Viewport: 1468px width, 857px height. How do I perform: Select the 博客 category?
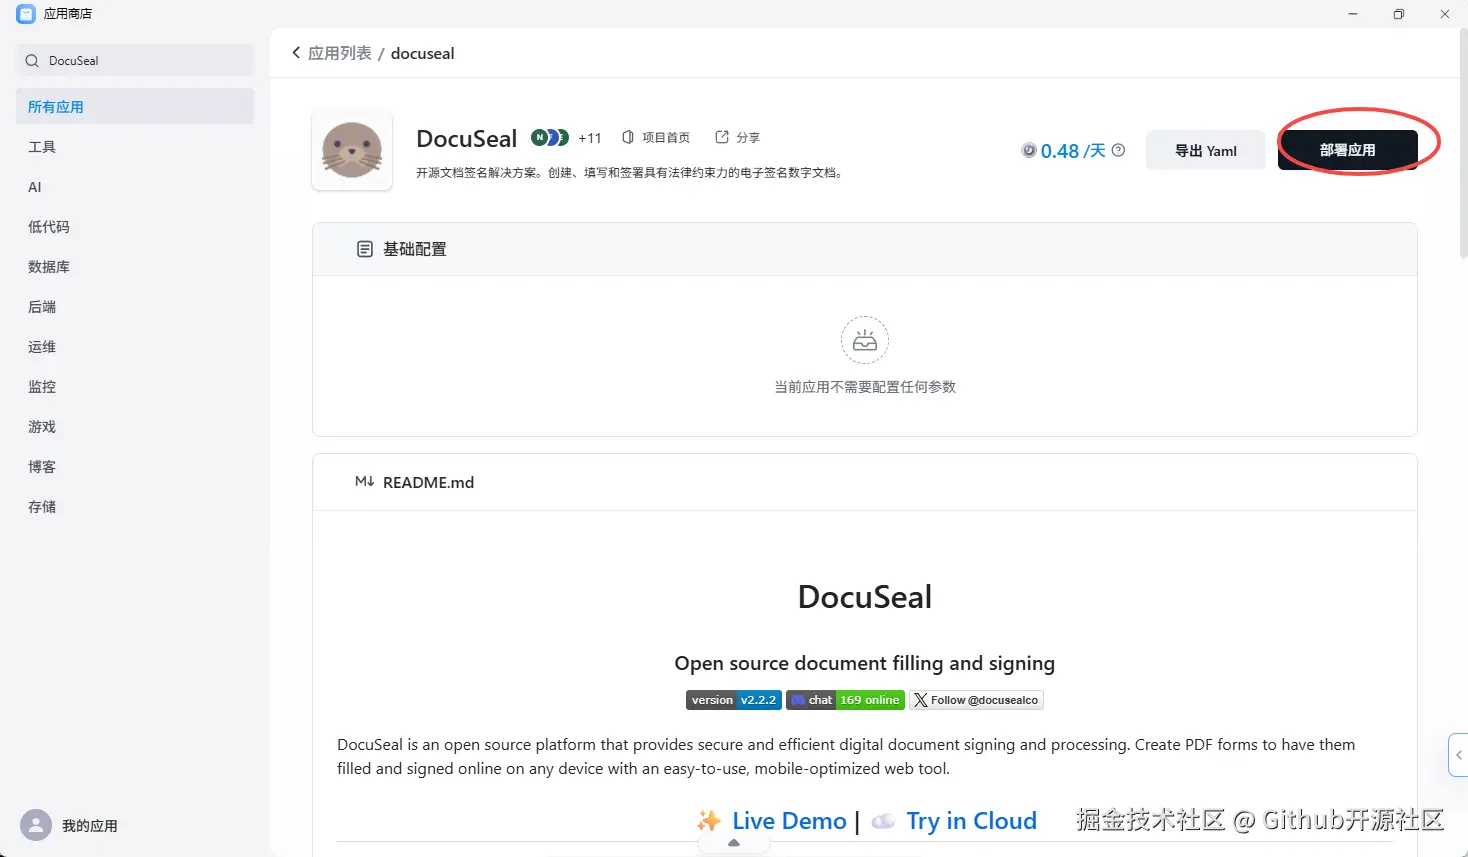pos(135,467)
